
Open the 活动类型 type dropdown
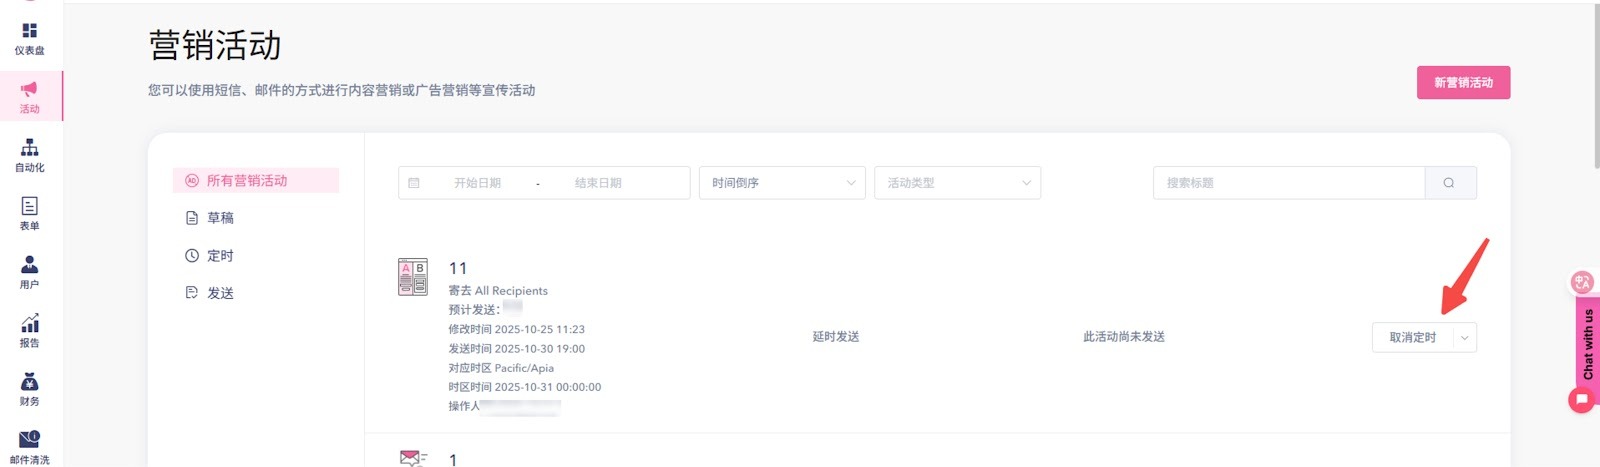point(957,183)
